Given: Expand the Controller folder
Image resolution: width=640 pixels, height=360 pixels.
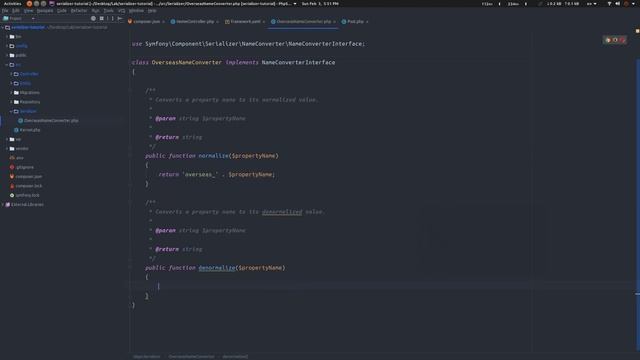Looking at the screenshot, I should pos(11,74).
